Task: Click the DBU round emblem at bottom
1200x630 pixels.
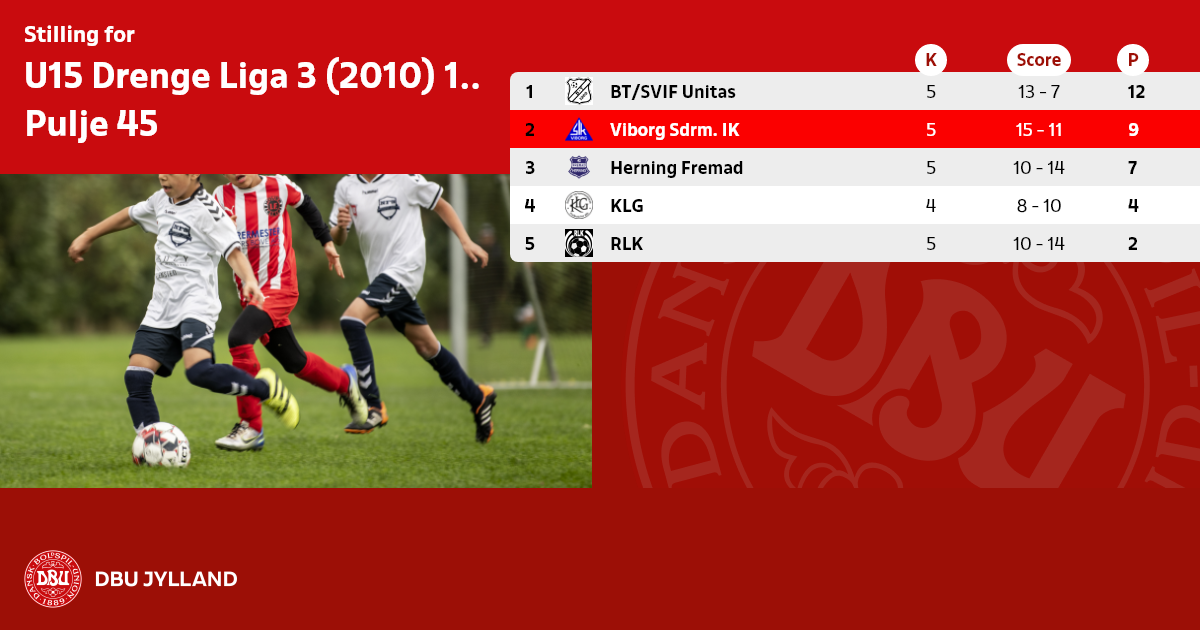Action: (x=53, y=579)
